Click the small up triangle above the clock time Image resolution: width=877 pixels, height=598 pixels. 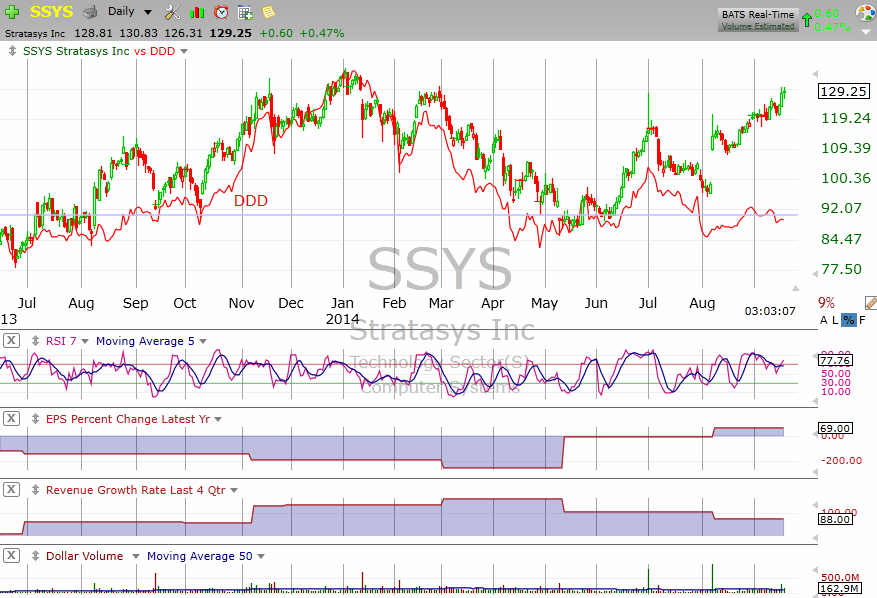pyautogui.click(x=795, y=288)
